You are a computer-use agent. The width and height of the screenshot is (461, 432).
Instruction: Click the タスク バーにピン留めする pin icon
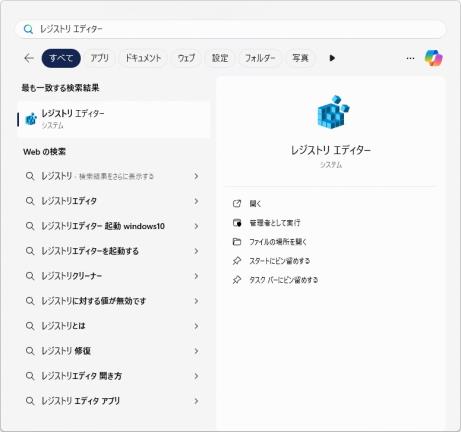click(x=237, y=280)
